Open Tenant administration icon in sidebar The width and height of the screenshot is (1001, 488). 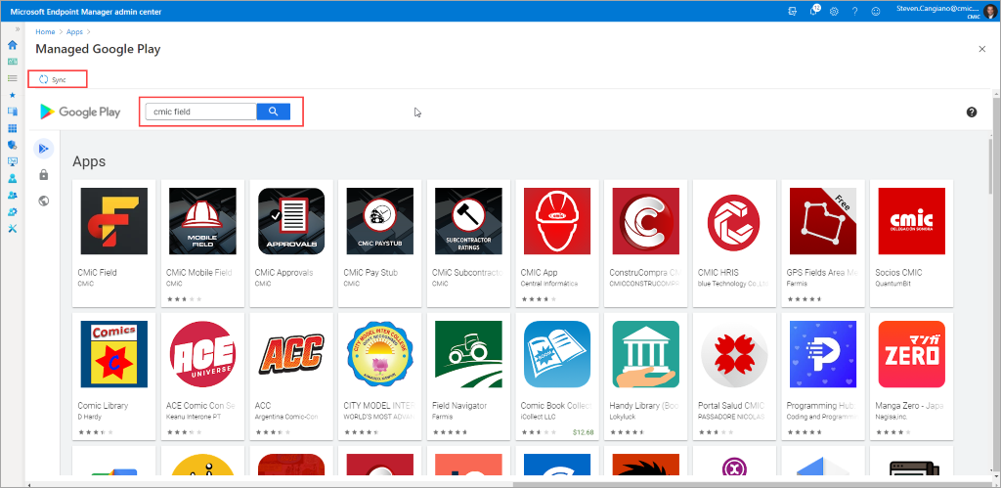[x=12, y=212]
